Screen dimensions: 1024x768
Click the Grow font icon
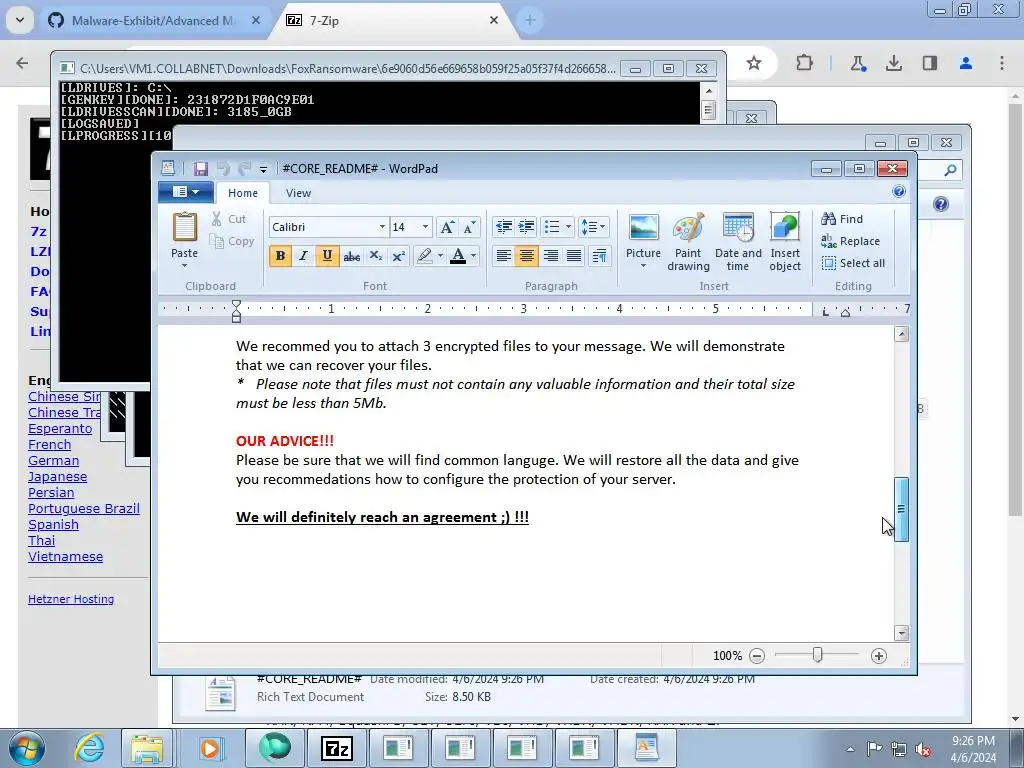click(x=447, y=227)
